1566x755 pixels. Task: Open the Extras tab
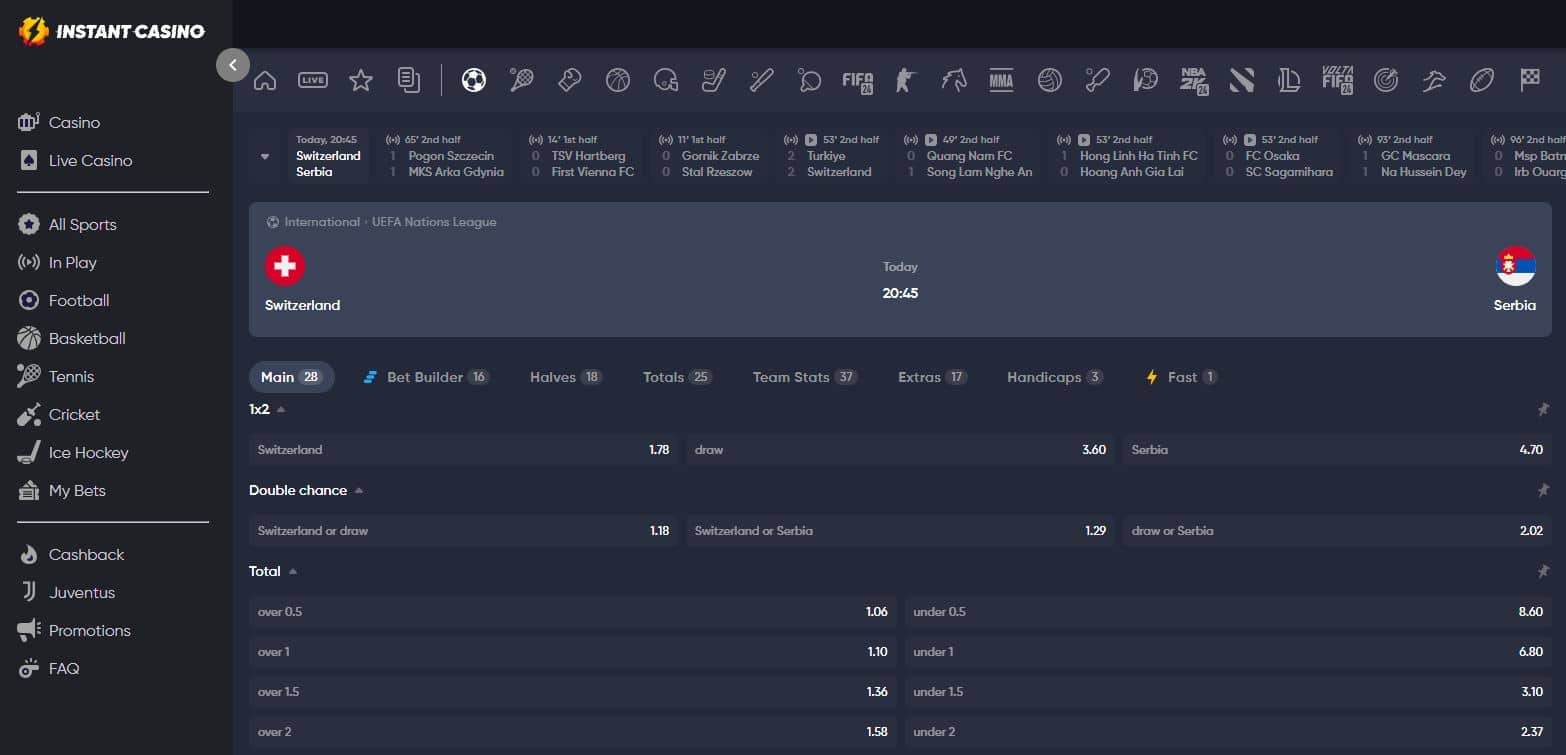coord(932,377)
